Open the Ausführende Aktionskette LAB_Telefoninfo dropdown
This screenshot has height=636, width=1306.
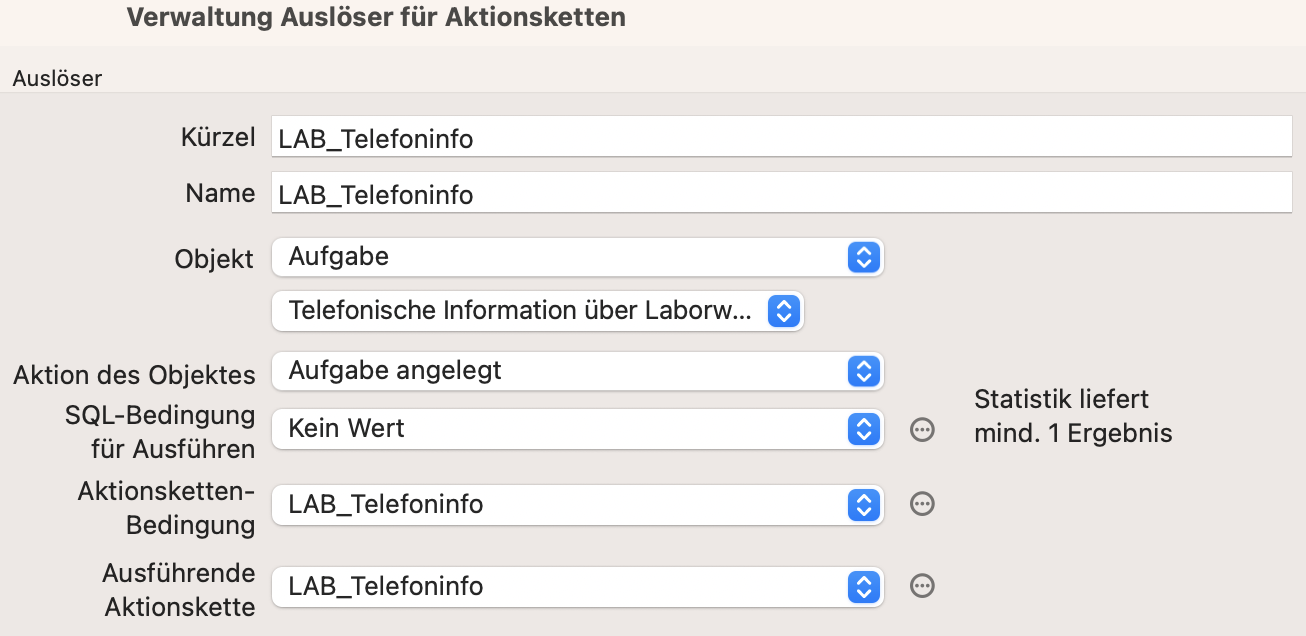point(578,587)
